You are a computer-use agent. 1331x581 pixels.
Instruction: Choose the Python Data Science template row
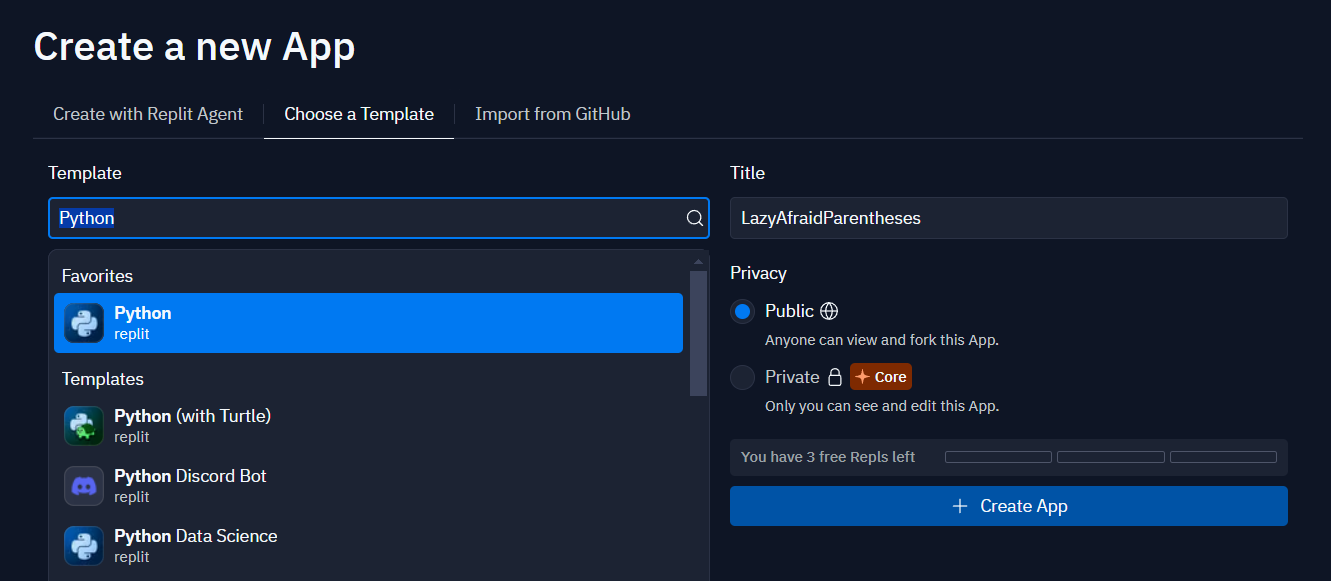[x=368, y=546]
